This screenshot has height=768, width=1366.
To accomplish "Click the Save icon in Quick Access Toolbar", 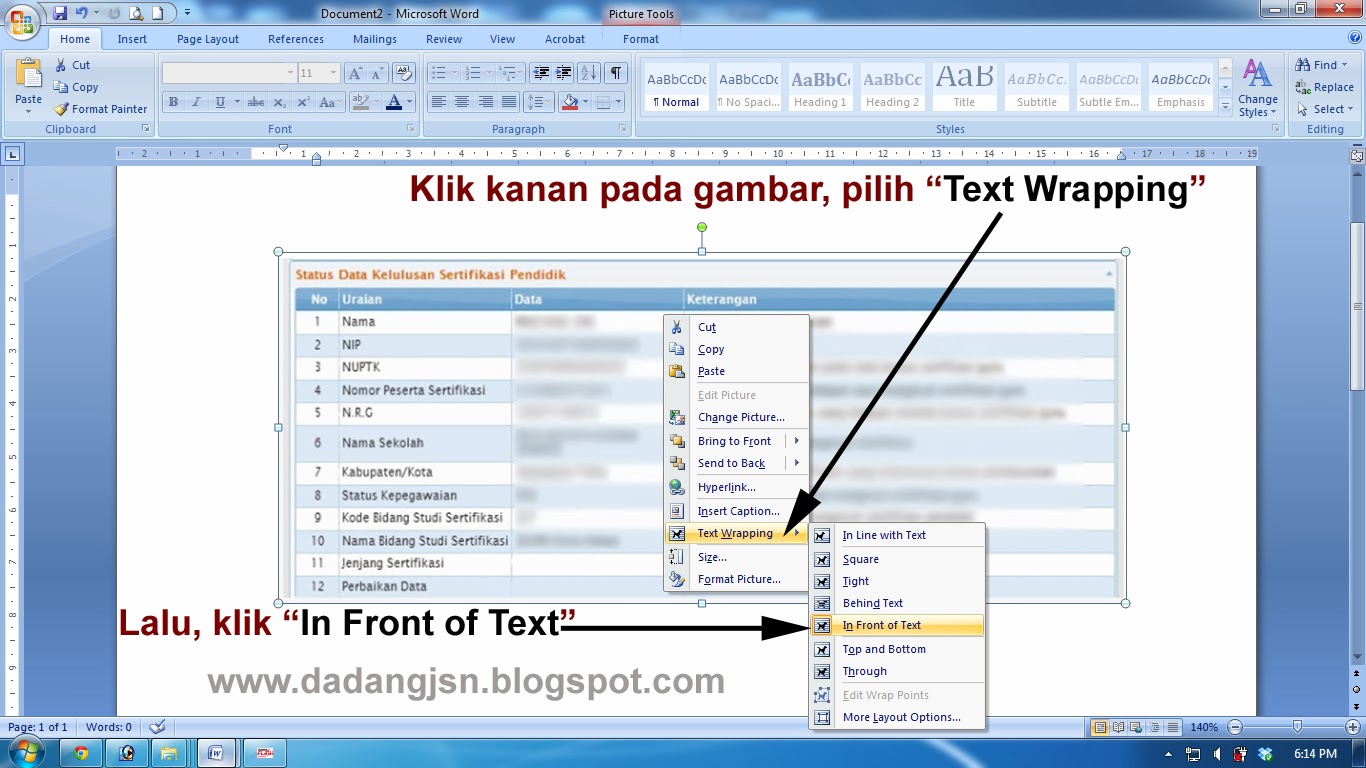I will point(60,14).
